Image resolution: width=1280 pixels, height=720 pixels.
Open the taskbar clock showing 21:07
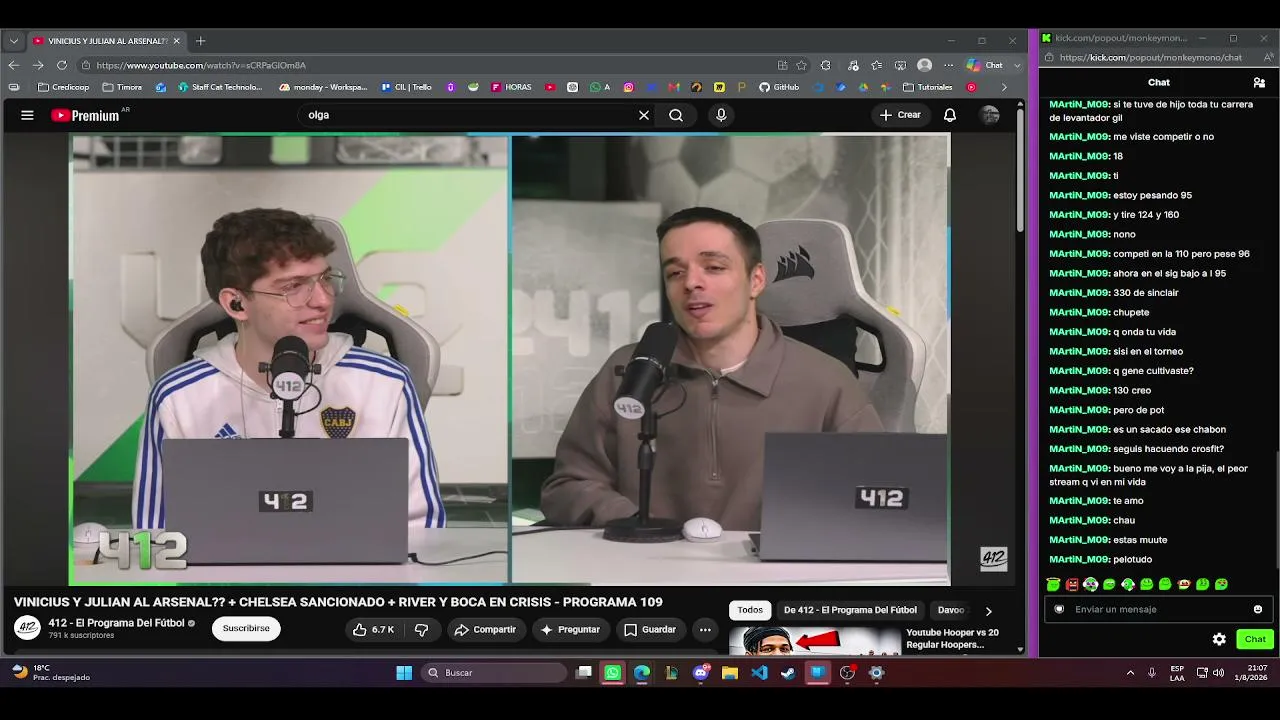(1249, 673)
